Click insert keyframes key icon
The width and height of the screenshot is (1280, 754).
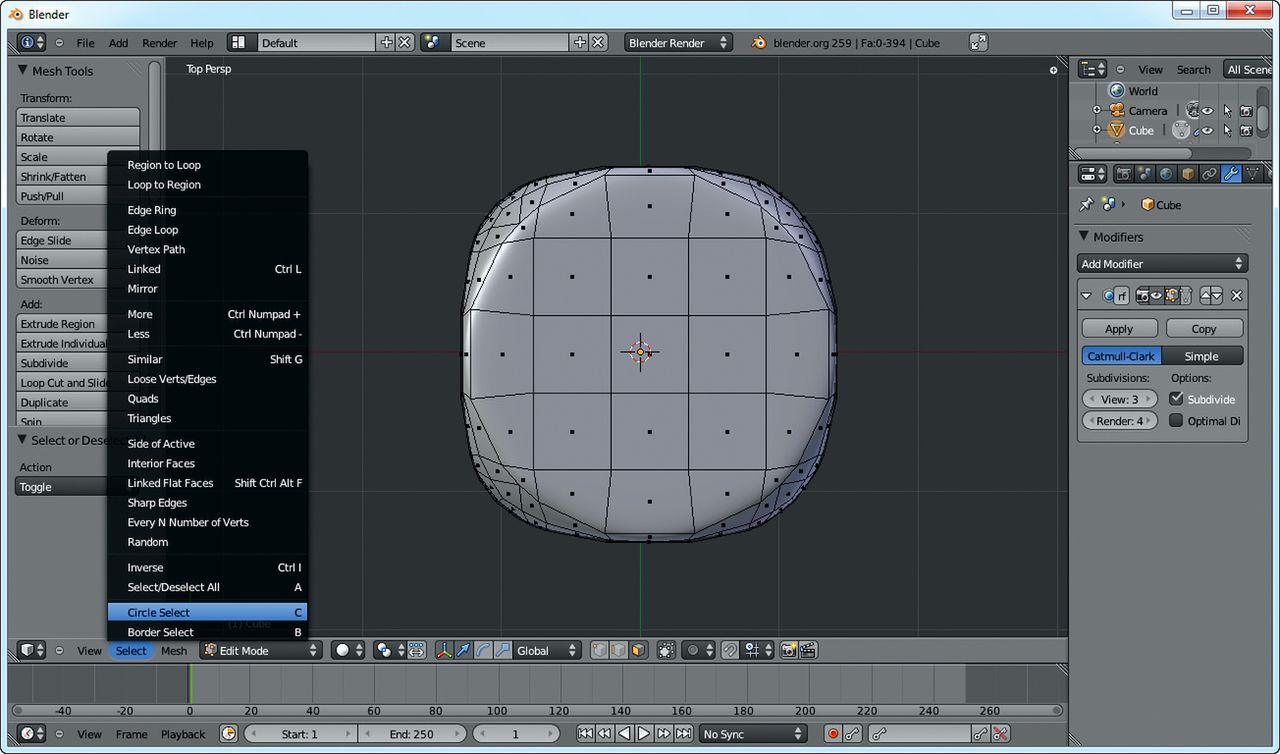[980, 734]
